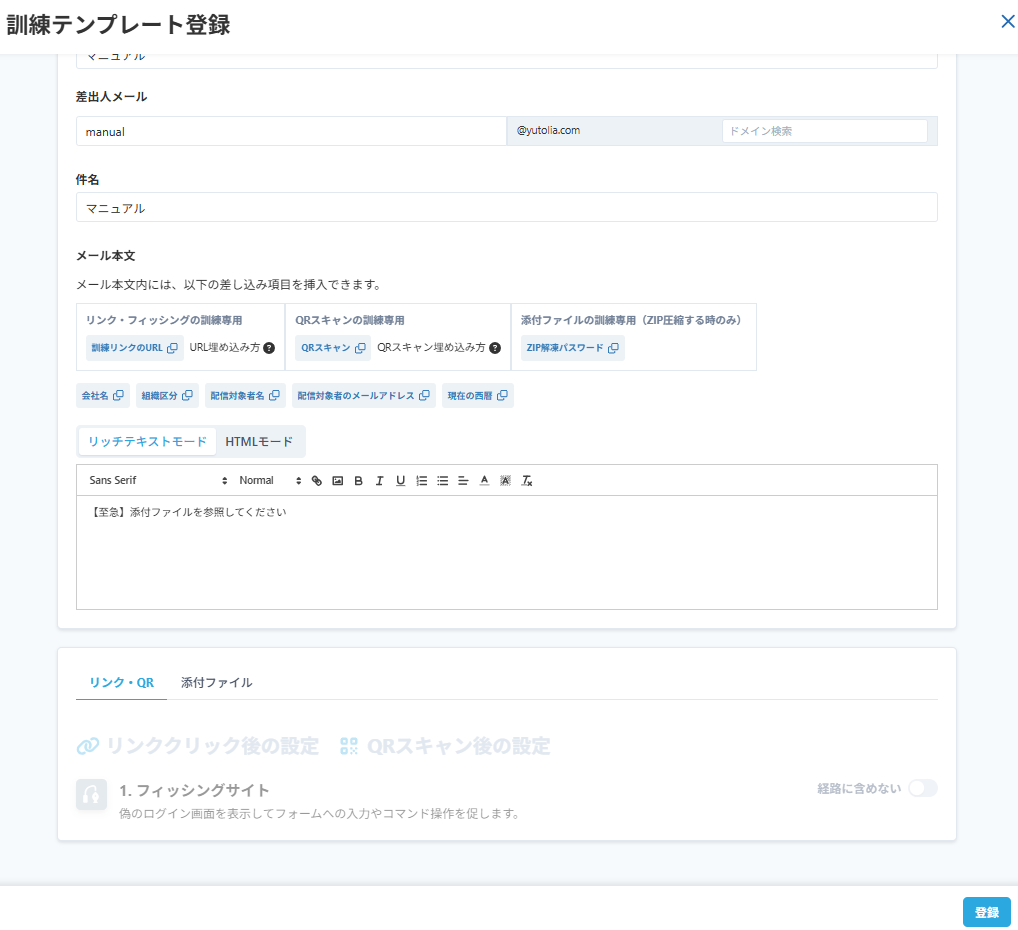
Task: Apply underline formatting in the editor toolbar
Action: 401,481
